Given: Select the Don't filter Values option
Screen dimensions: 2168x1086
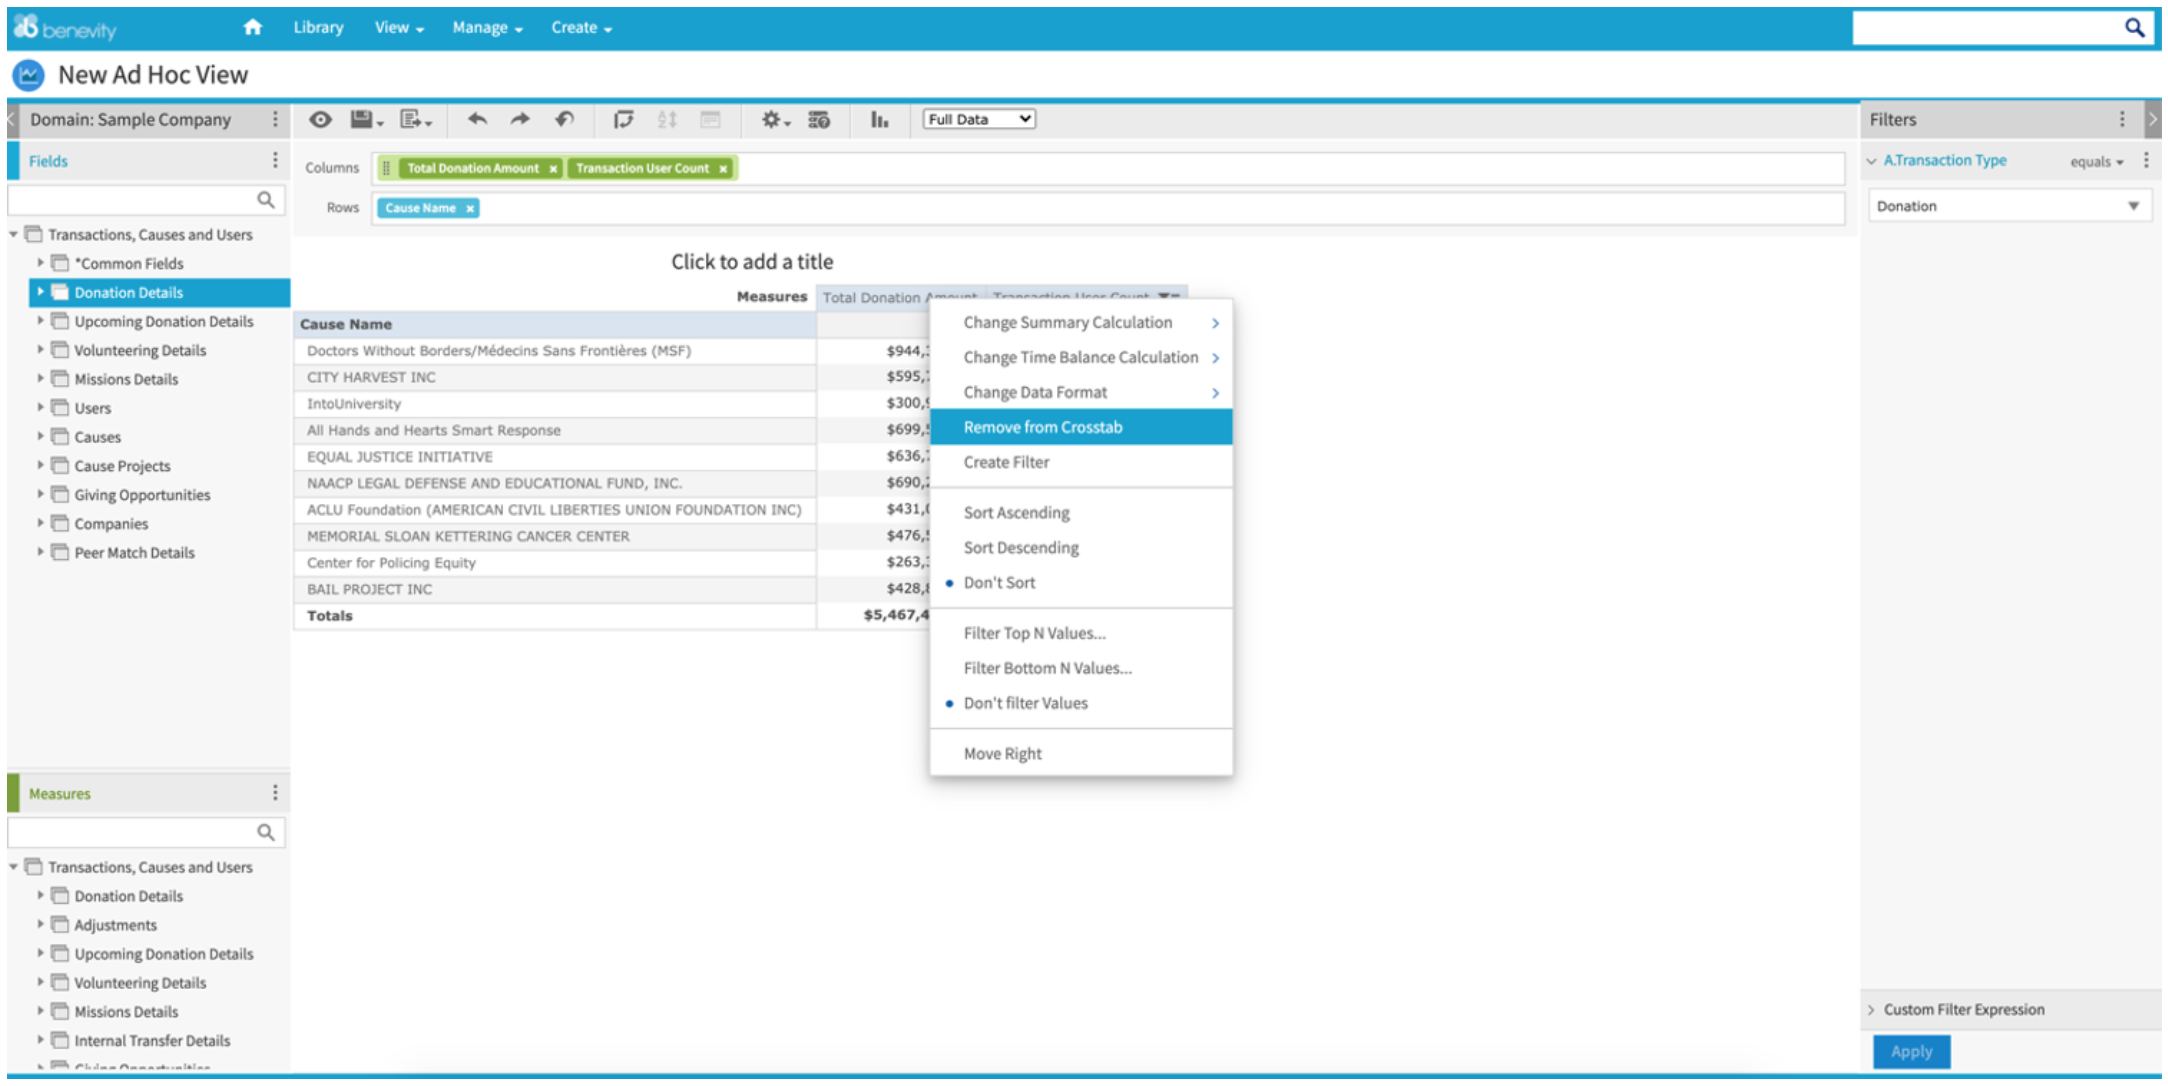Looking at the screenshot, I should click(x=1025, y=703).
